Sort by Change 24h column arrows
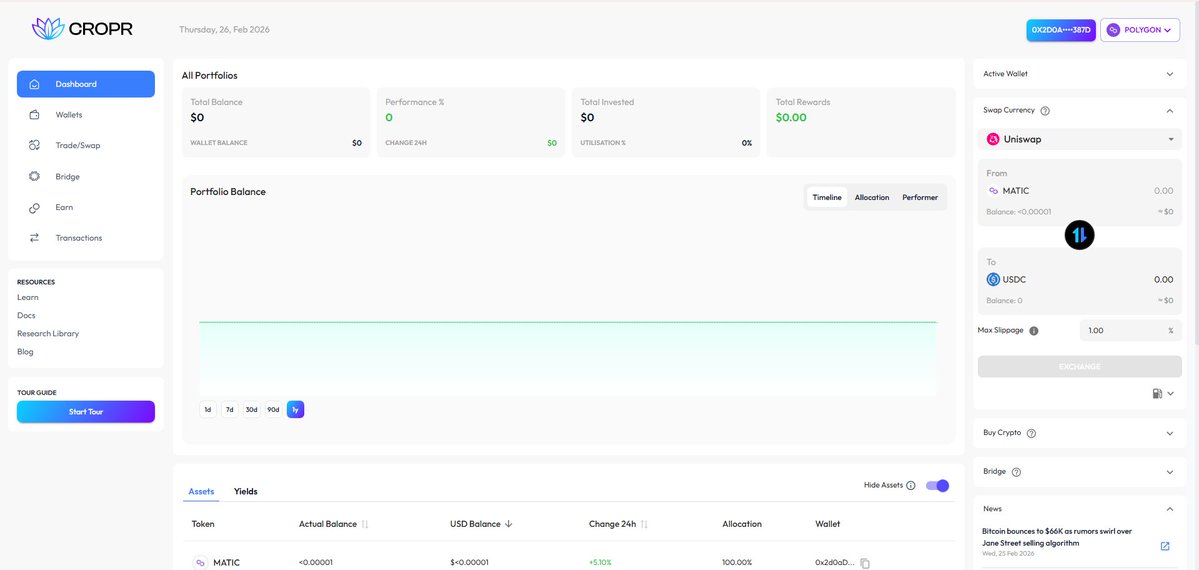This screenshot has height=570, width=1199. point(644,524)
